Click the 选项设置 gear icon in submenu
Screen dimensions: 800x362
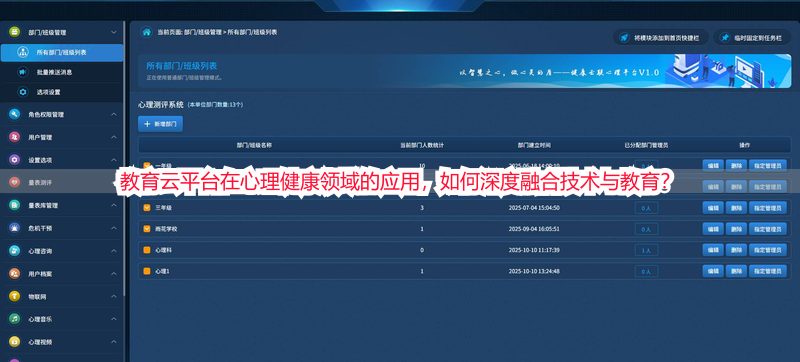click(x=22, y=92)
